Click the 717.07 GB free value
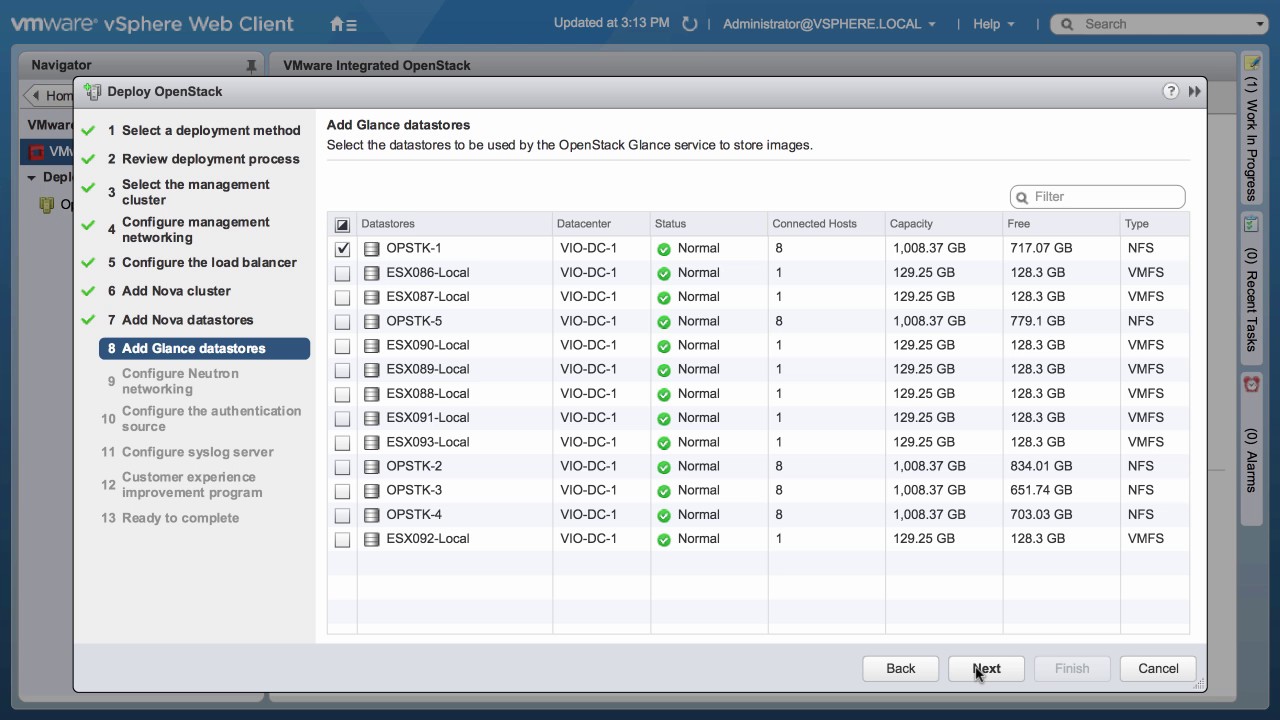 [1041, 248]
